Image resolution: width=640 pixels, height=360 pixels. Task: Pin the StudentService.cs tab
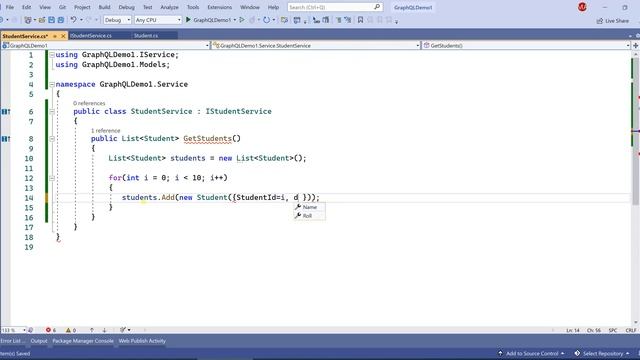point(55,36)
